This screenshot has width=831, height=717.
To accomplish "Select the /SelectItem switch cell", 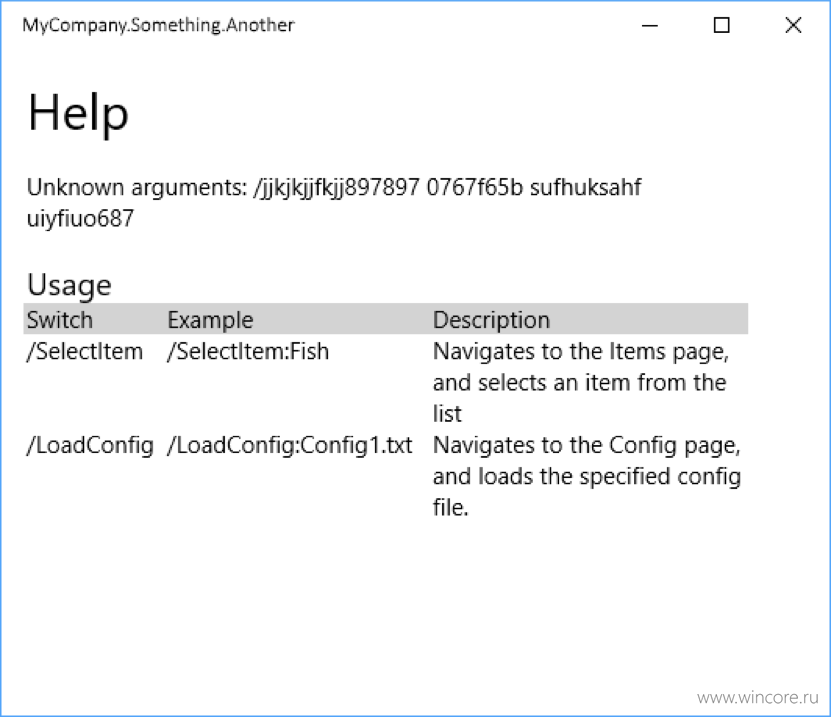I will click(x=85, y=351).
